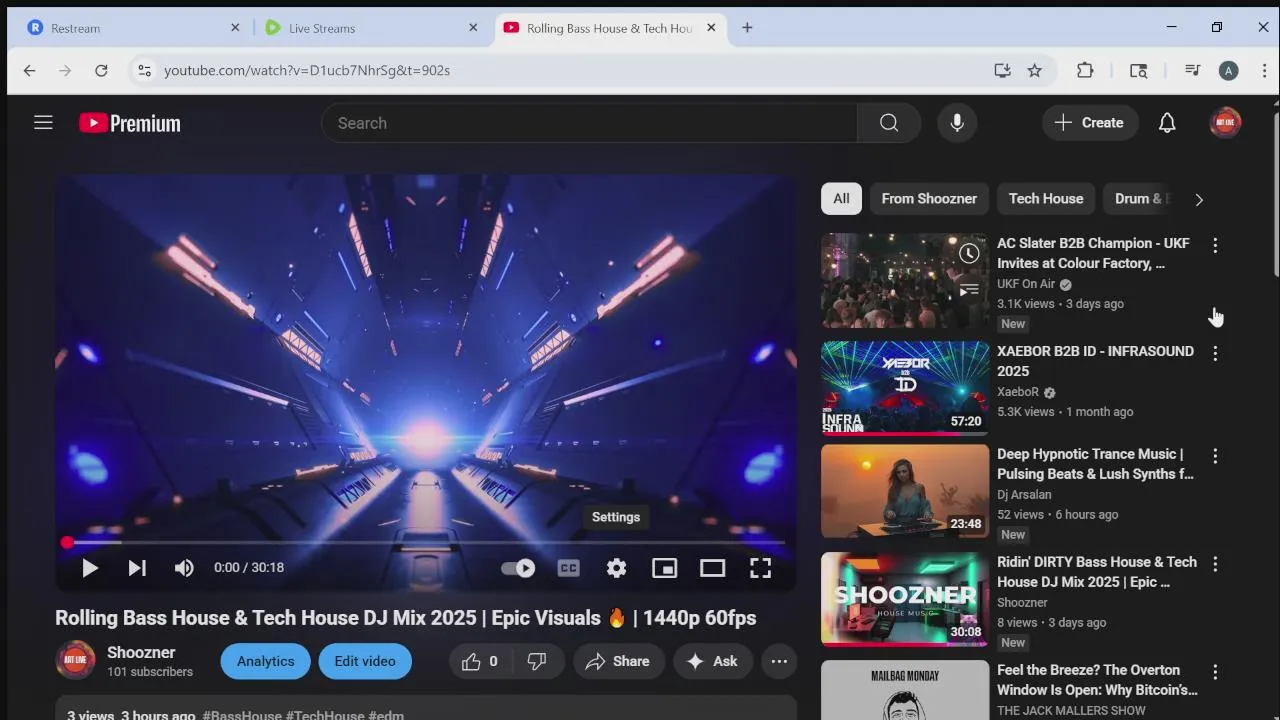Open the media control icon in Chrome toolbar
Image resolution: width=1280 pixels, height=720 pixels.
1192,70
